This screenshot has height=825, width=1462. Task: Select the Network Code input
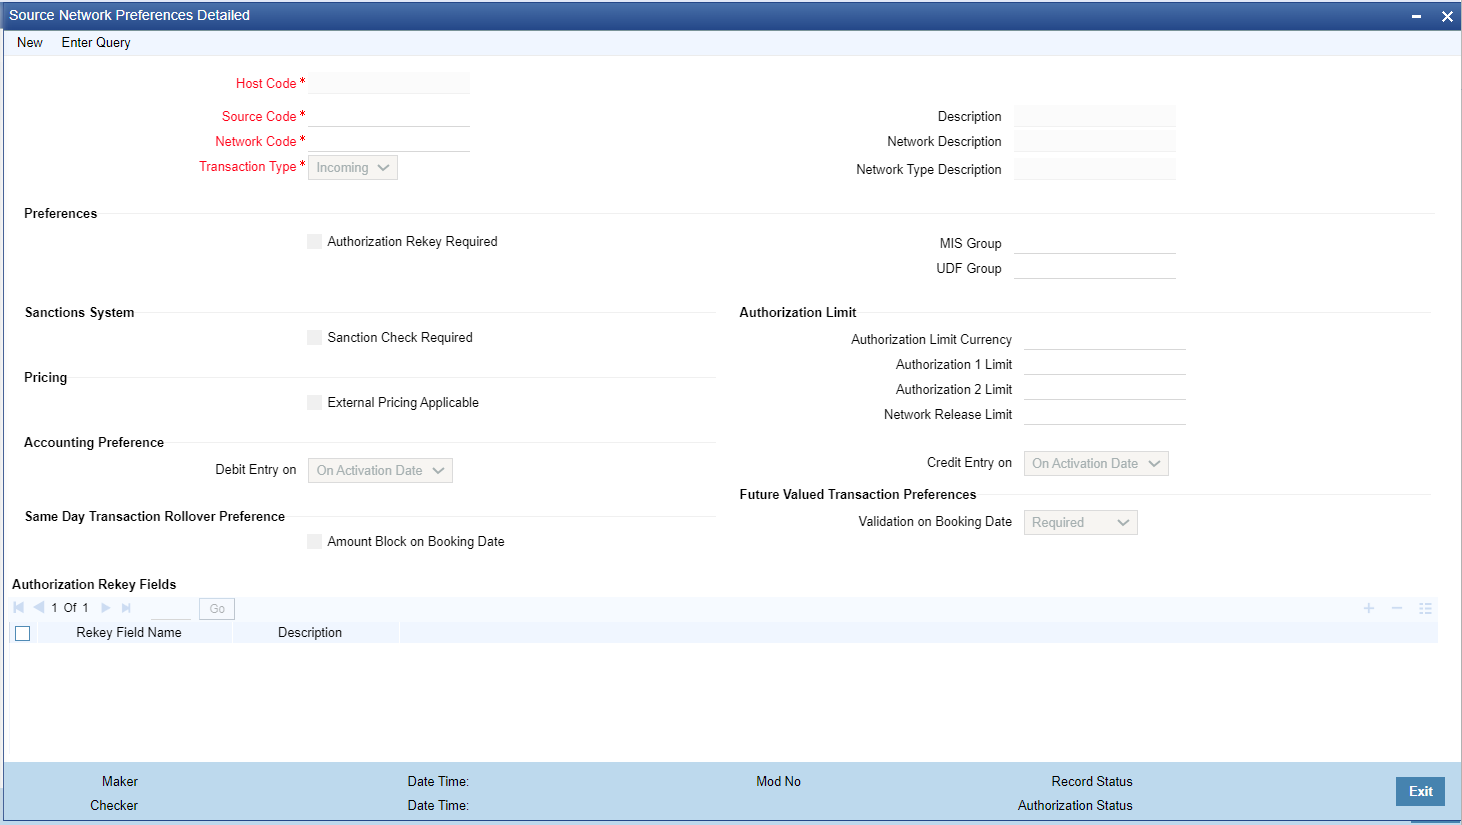(389, 141)
